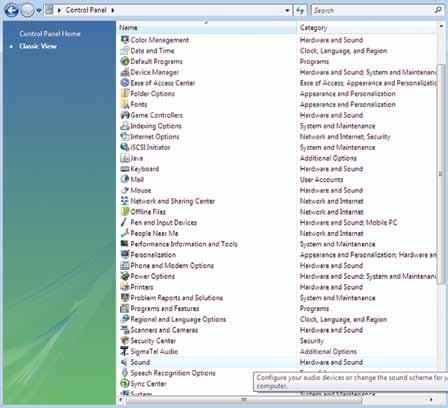This screenshot has height=408, width=448.
Task: Expand the address bar history dropdown
Action: 287,10
